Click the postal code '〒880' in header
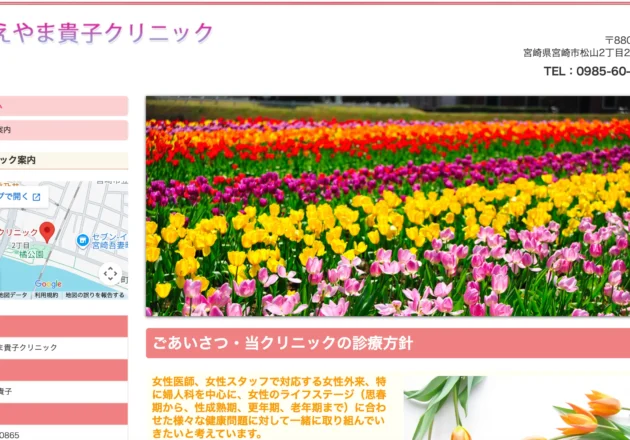Image resolution: width=630 pixels, height=440 pixels. point(618,40)
